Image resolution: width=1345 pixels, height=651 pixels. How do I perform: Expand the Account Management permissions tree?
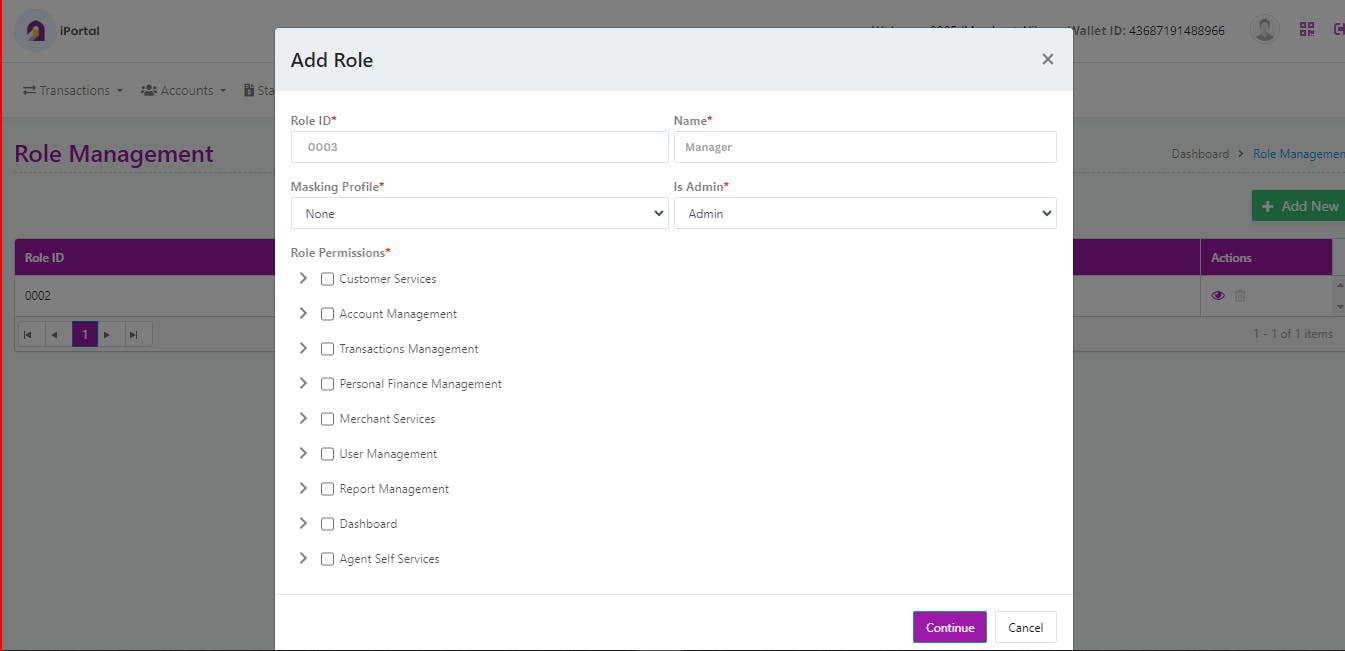(x=303, y=314)
